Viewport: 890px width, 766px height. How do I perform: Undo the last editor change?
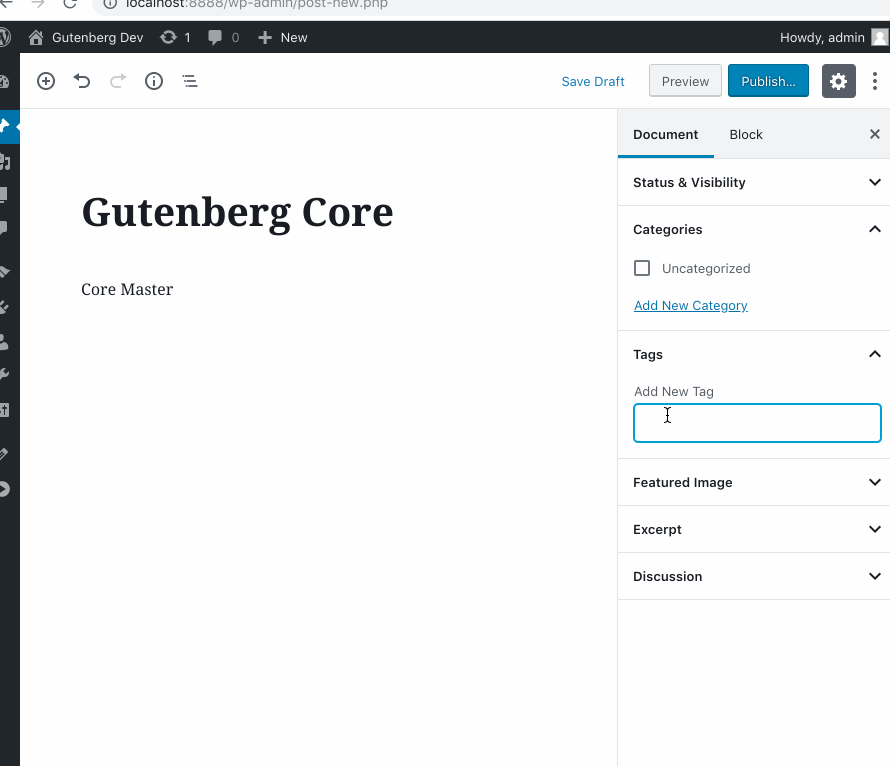click(82, 81)
